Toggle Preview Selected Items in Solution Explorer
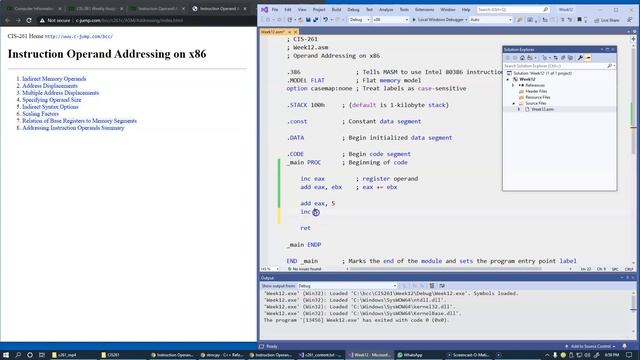The height and width of the screenshot is (360, 640). coord(588,58)
